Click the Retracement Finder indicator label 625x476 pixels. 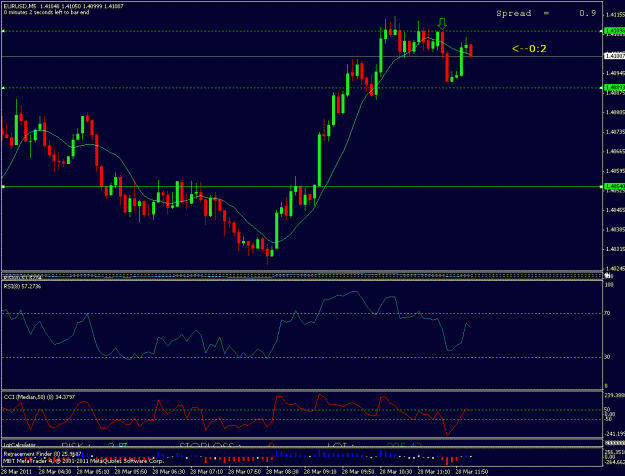tap(42, 454)
